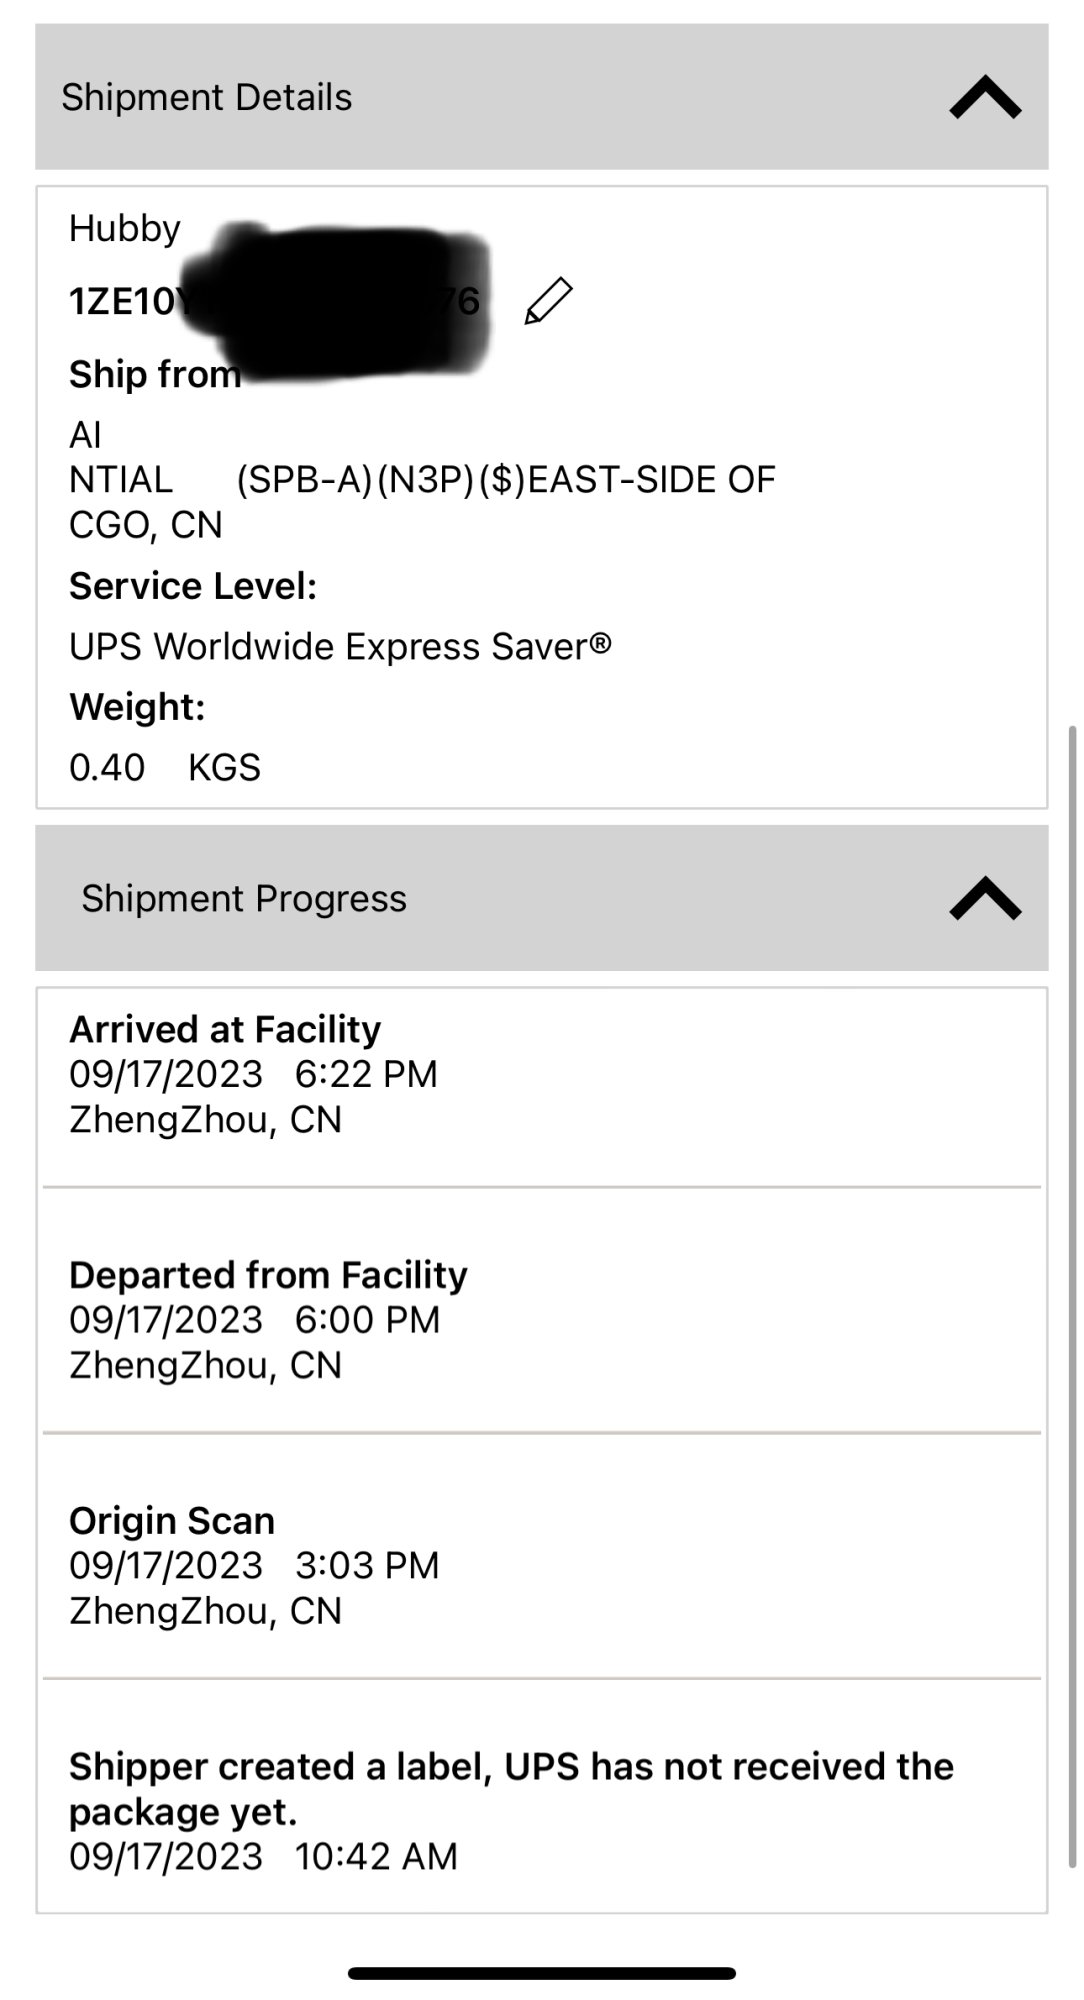Click the pencil edit nickname icon
Image resolution: width=1084 pixels, height=2000 pixels.
[548, 301]
